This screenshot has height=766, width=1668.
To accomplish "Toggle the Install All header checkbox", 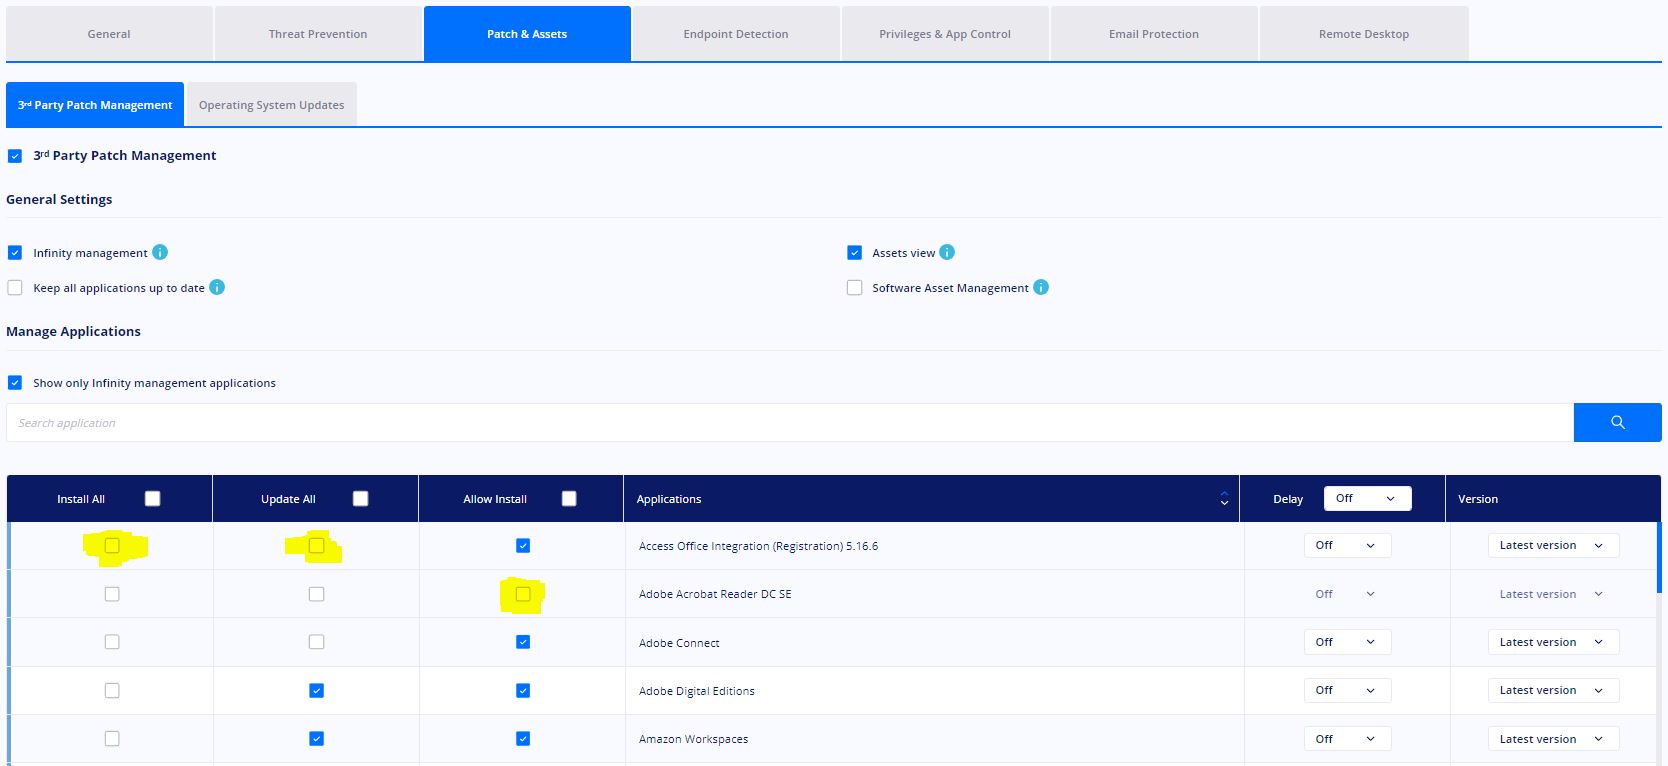I will point(152,498).
